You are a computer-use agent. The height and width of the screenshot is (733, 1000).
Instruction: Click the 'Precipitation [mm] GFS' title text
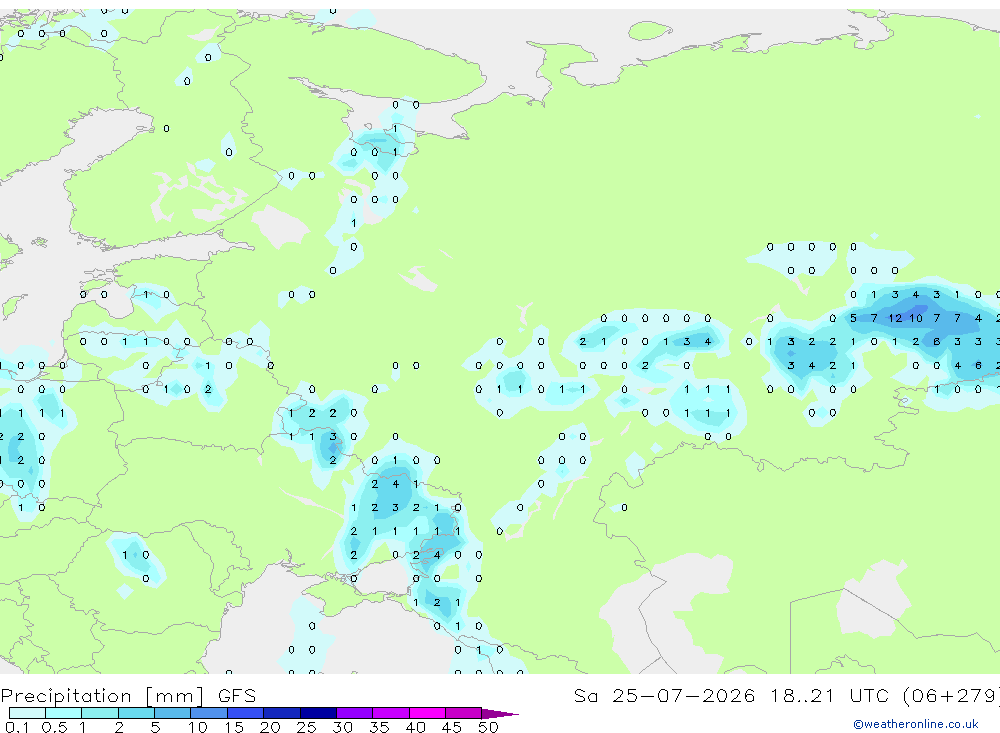pyautogui.click(x=128, y=695)
